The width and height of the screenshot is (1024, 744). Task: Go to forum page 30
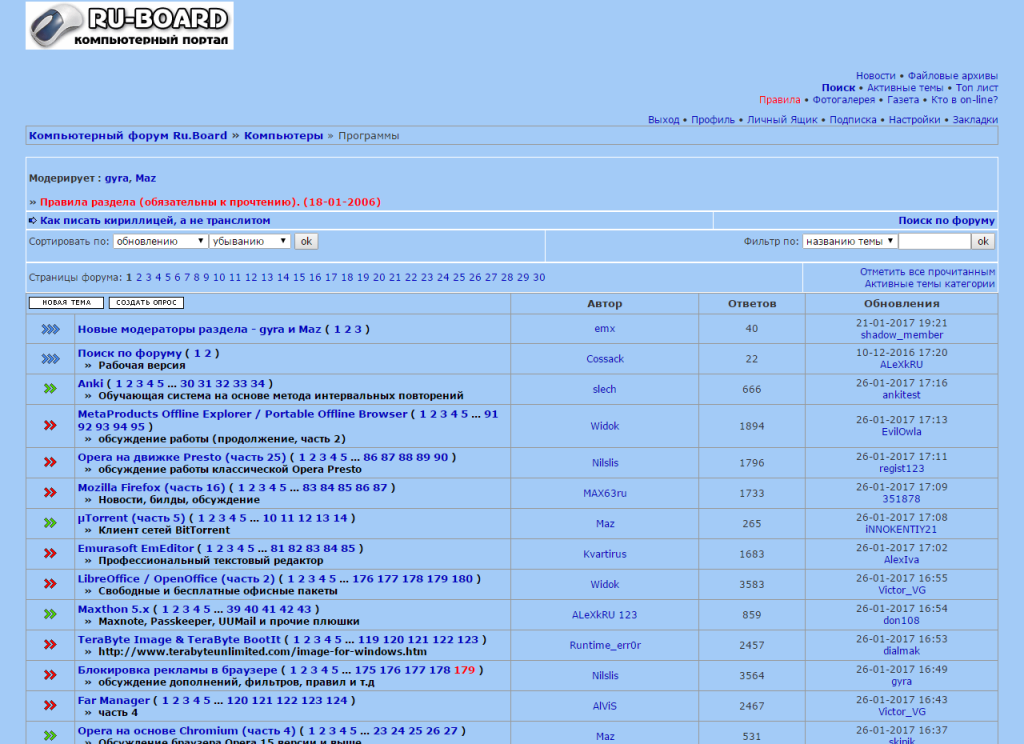539,278
